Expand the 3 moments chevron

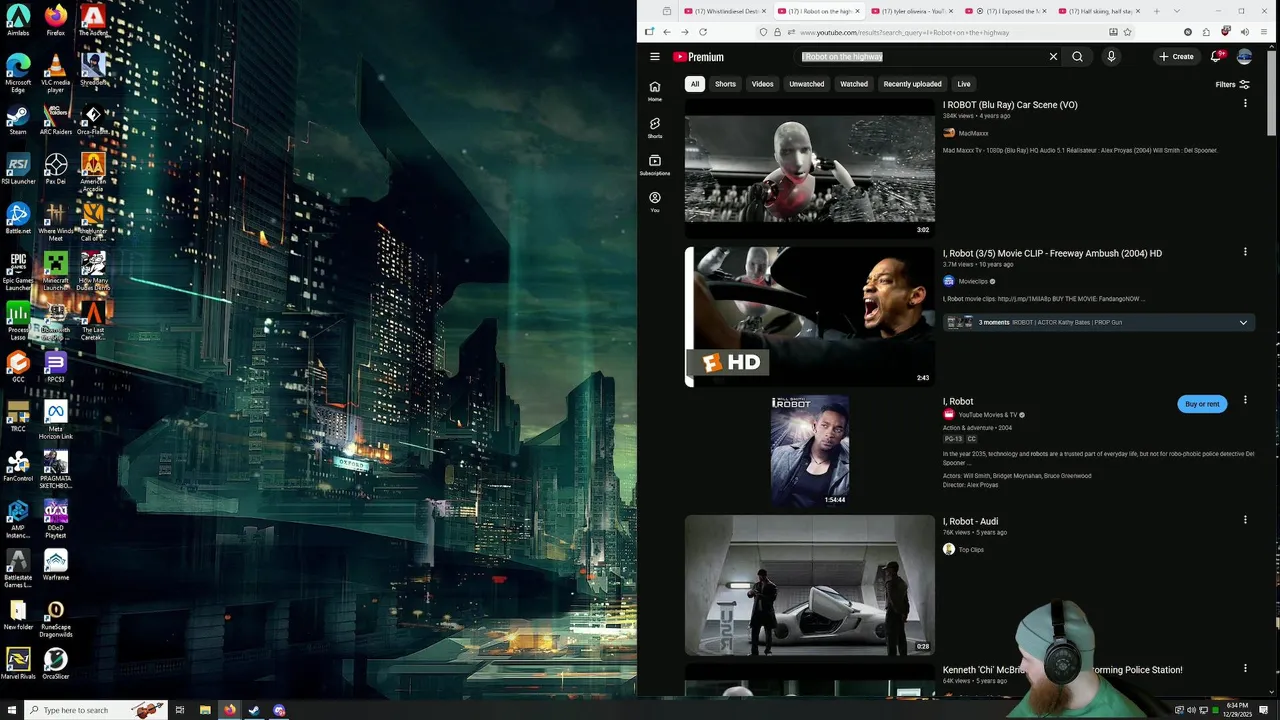tap(1243, 322)
